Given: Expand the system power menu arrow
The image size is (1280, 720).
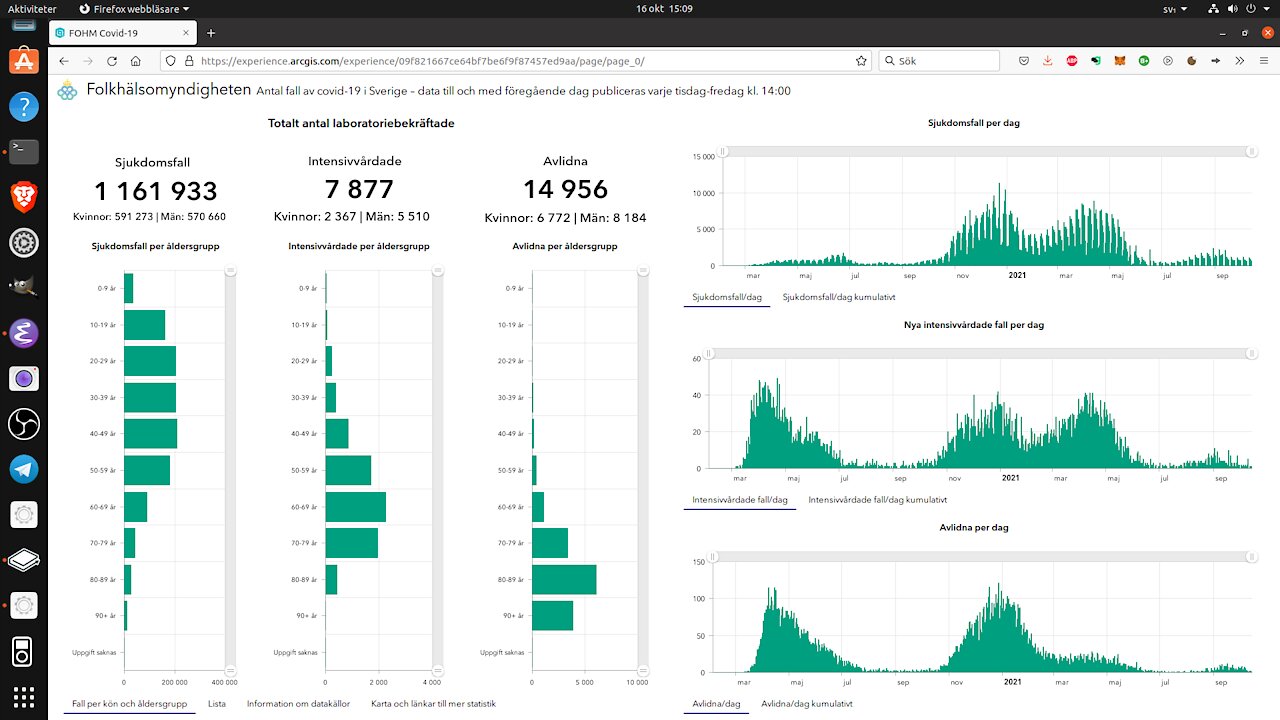Looking at the screenshot, I should pyautogui.click(x=1268, y=8).
